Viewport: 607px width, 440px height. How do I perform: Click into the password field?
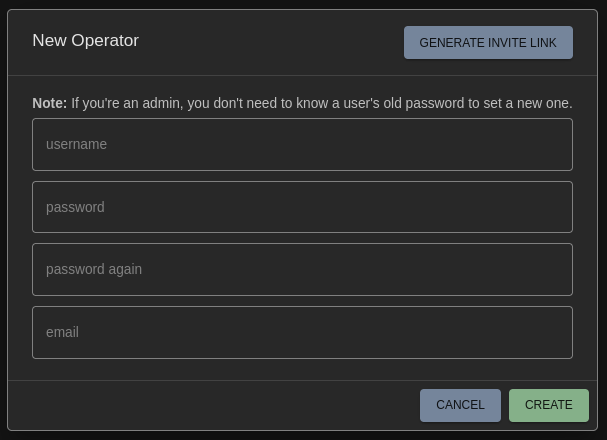[x=302, y=207]
